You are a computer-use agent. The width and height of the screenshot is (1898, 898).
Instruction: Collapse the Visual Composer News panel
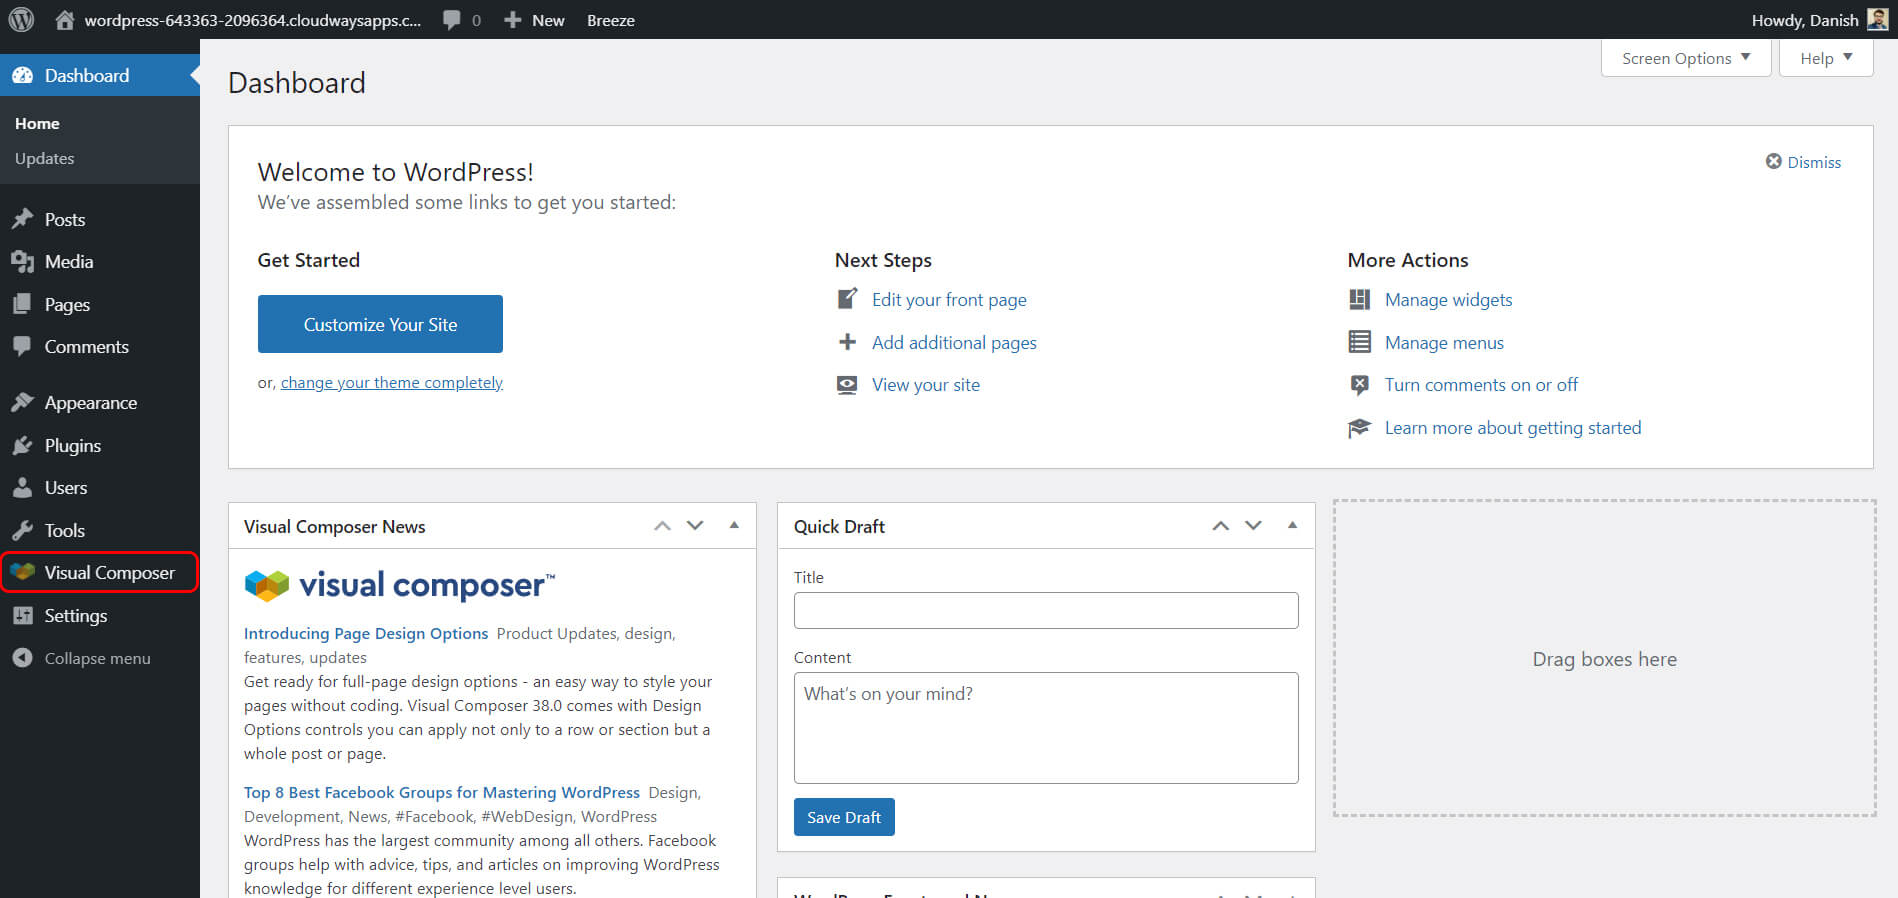point(734,525)
